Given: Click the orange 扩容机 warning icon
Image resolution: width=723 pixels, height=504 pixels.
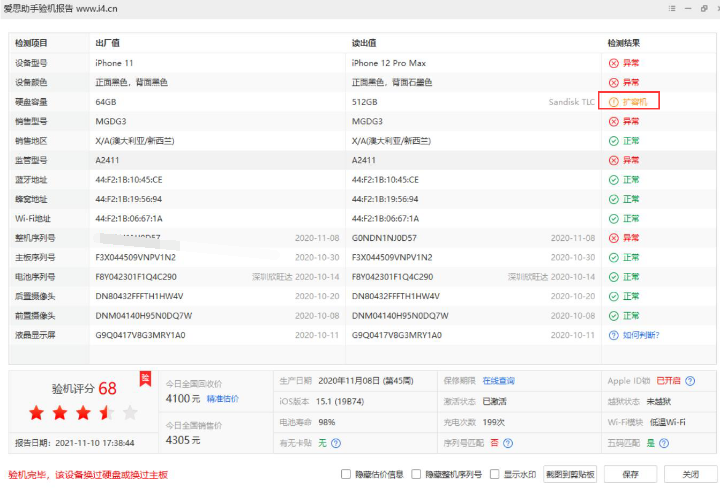Looking at the screenshot, I should coord(614,102).
